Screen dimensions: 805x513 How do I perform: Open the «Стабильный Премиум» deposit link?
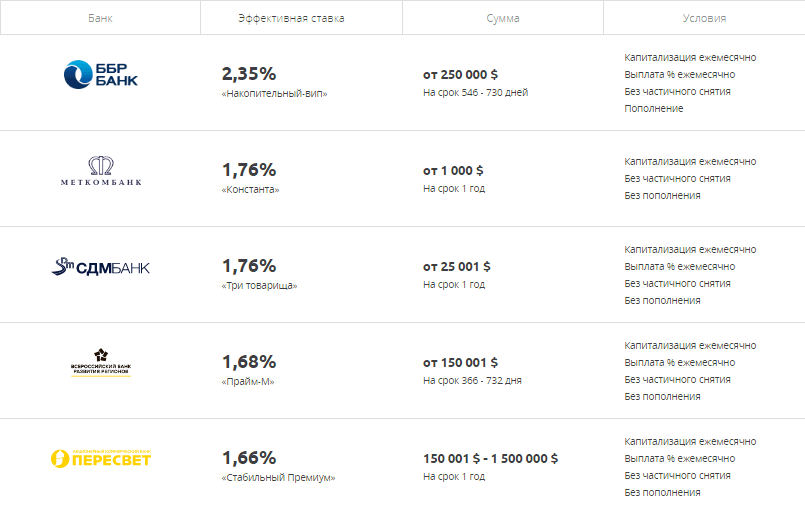click(x=278, y=478)
